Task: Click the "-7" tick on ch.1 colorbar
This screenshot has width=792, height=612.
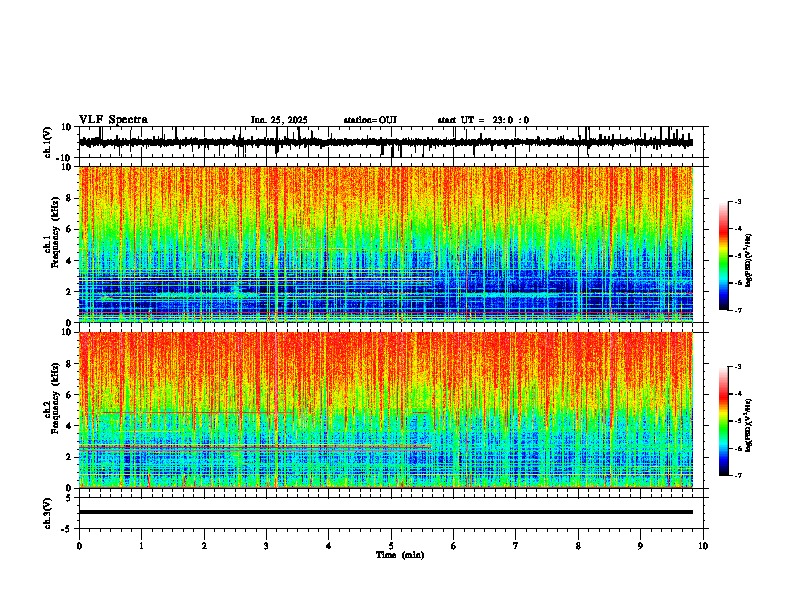Action: coord(737,310)
